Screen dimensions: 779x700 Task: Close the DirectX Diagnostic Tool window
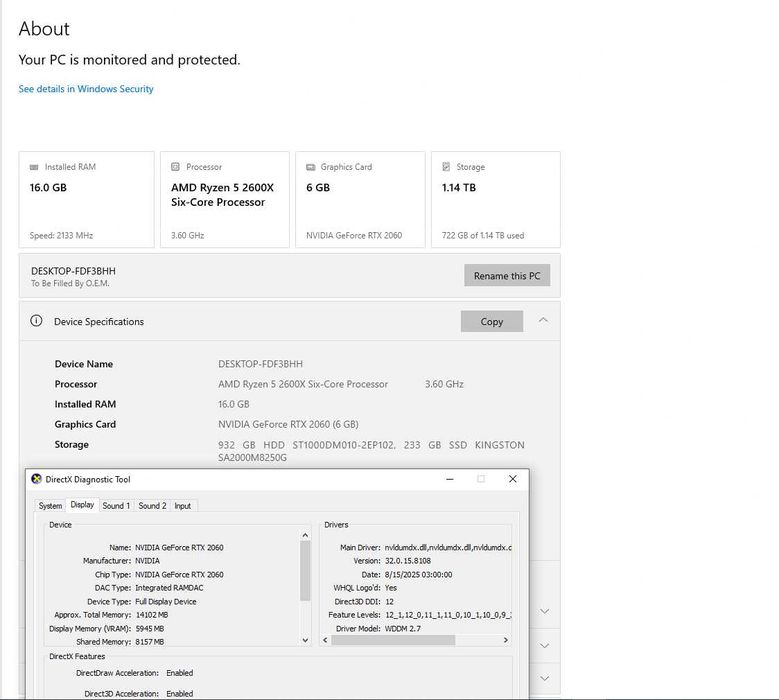[x=513, y=479]
